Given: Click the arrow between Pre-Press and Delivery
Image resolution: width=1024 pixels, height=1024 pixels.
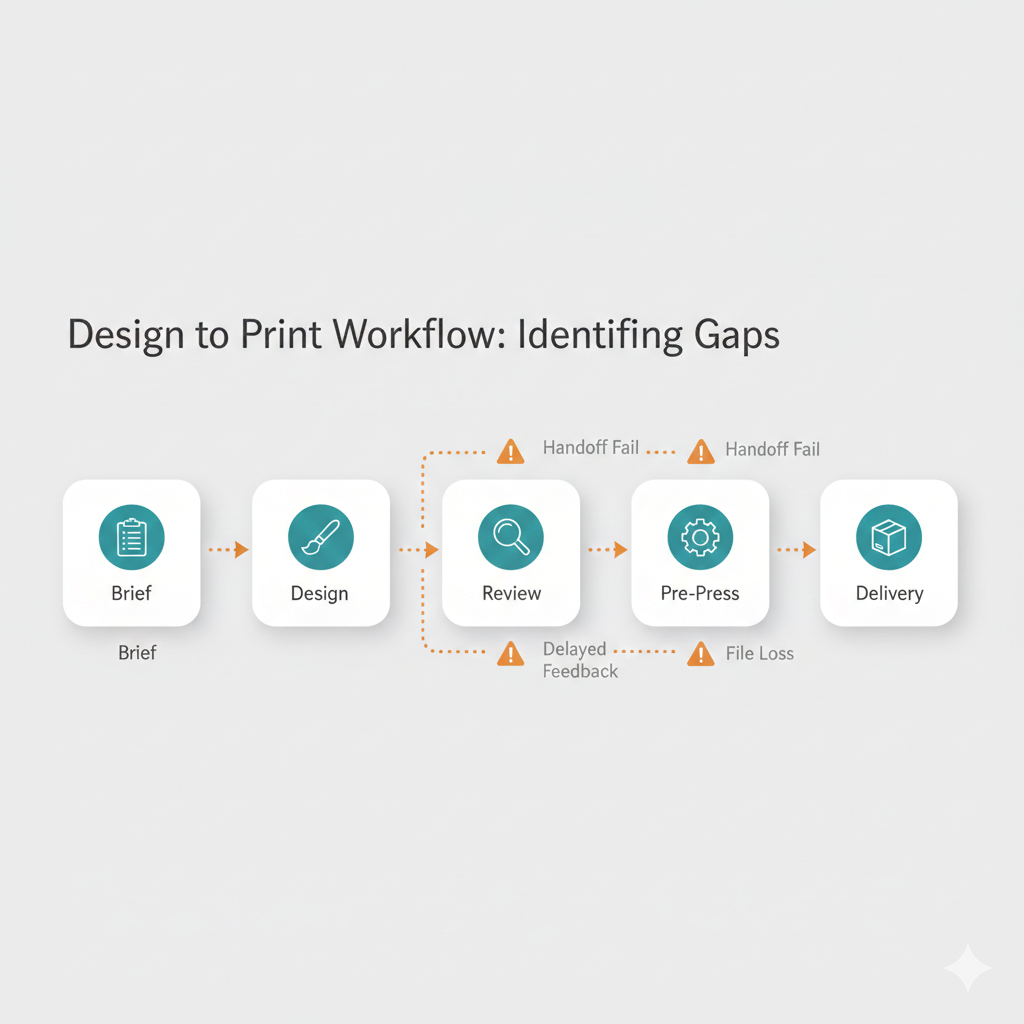Looking at the screenshot, I should pos(796,549).
